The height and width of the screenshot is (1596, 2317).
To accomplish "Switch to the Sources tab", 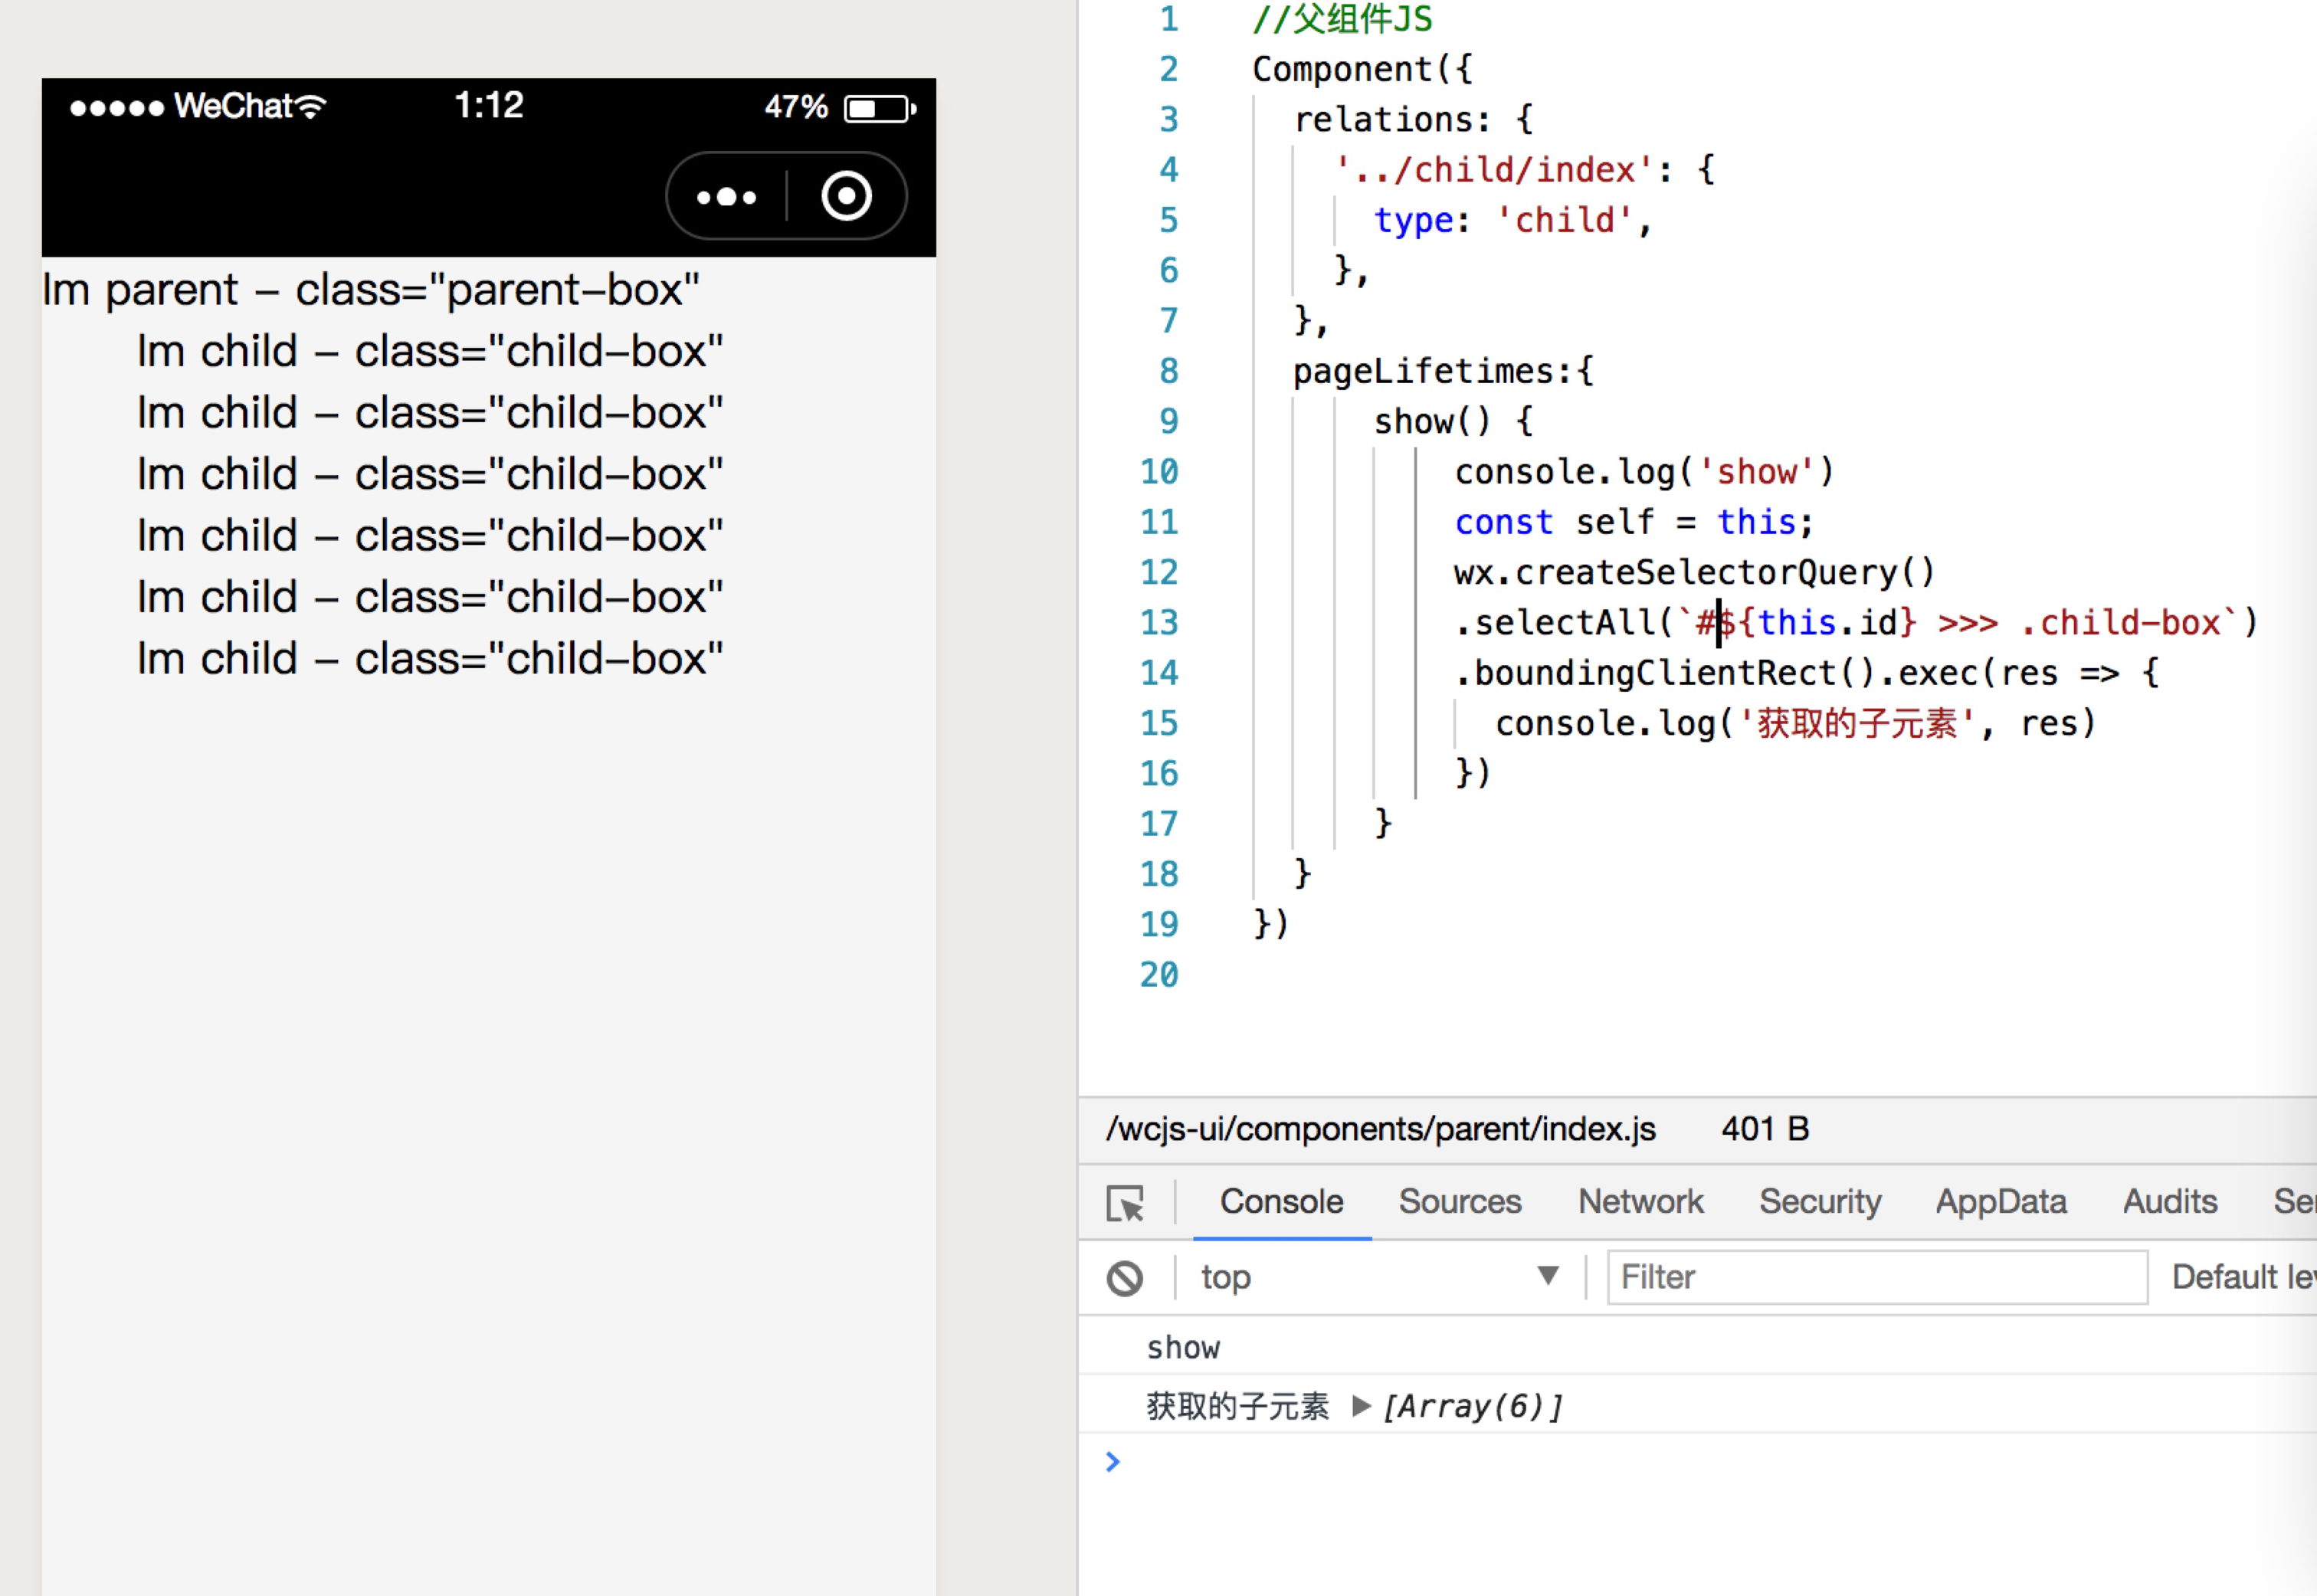I will (1459, 1201).
